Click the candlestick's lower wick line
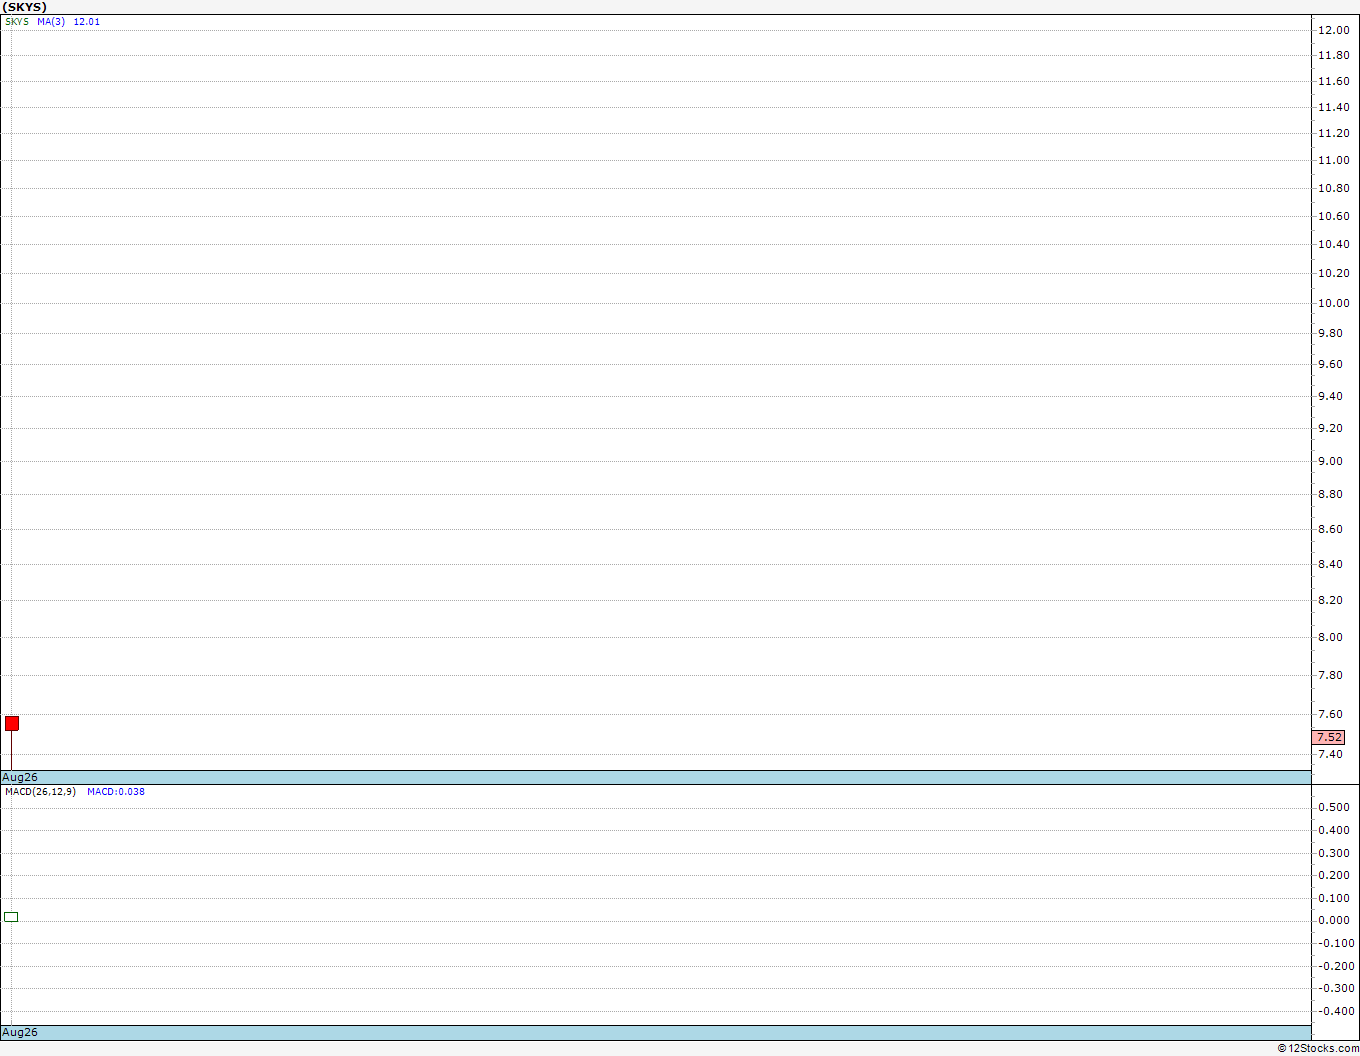This screenshot has height=1056, width=1360. click(x=11, y=750)
